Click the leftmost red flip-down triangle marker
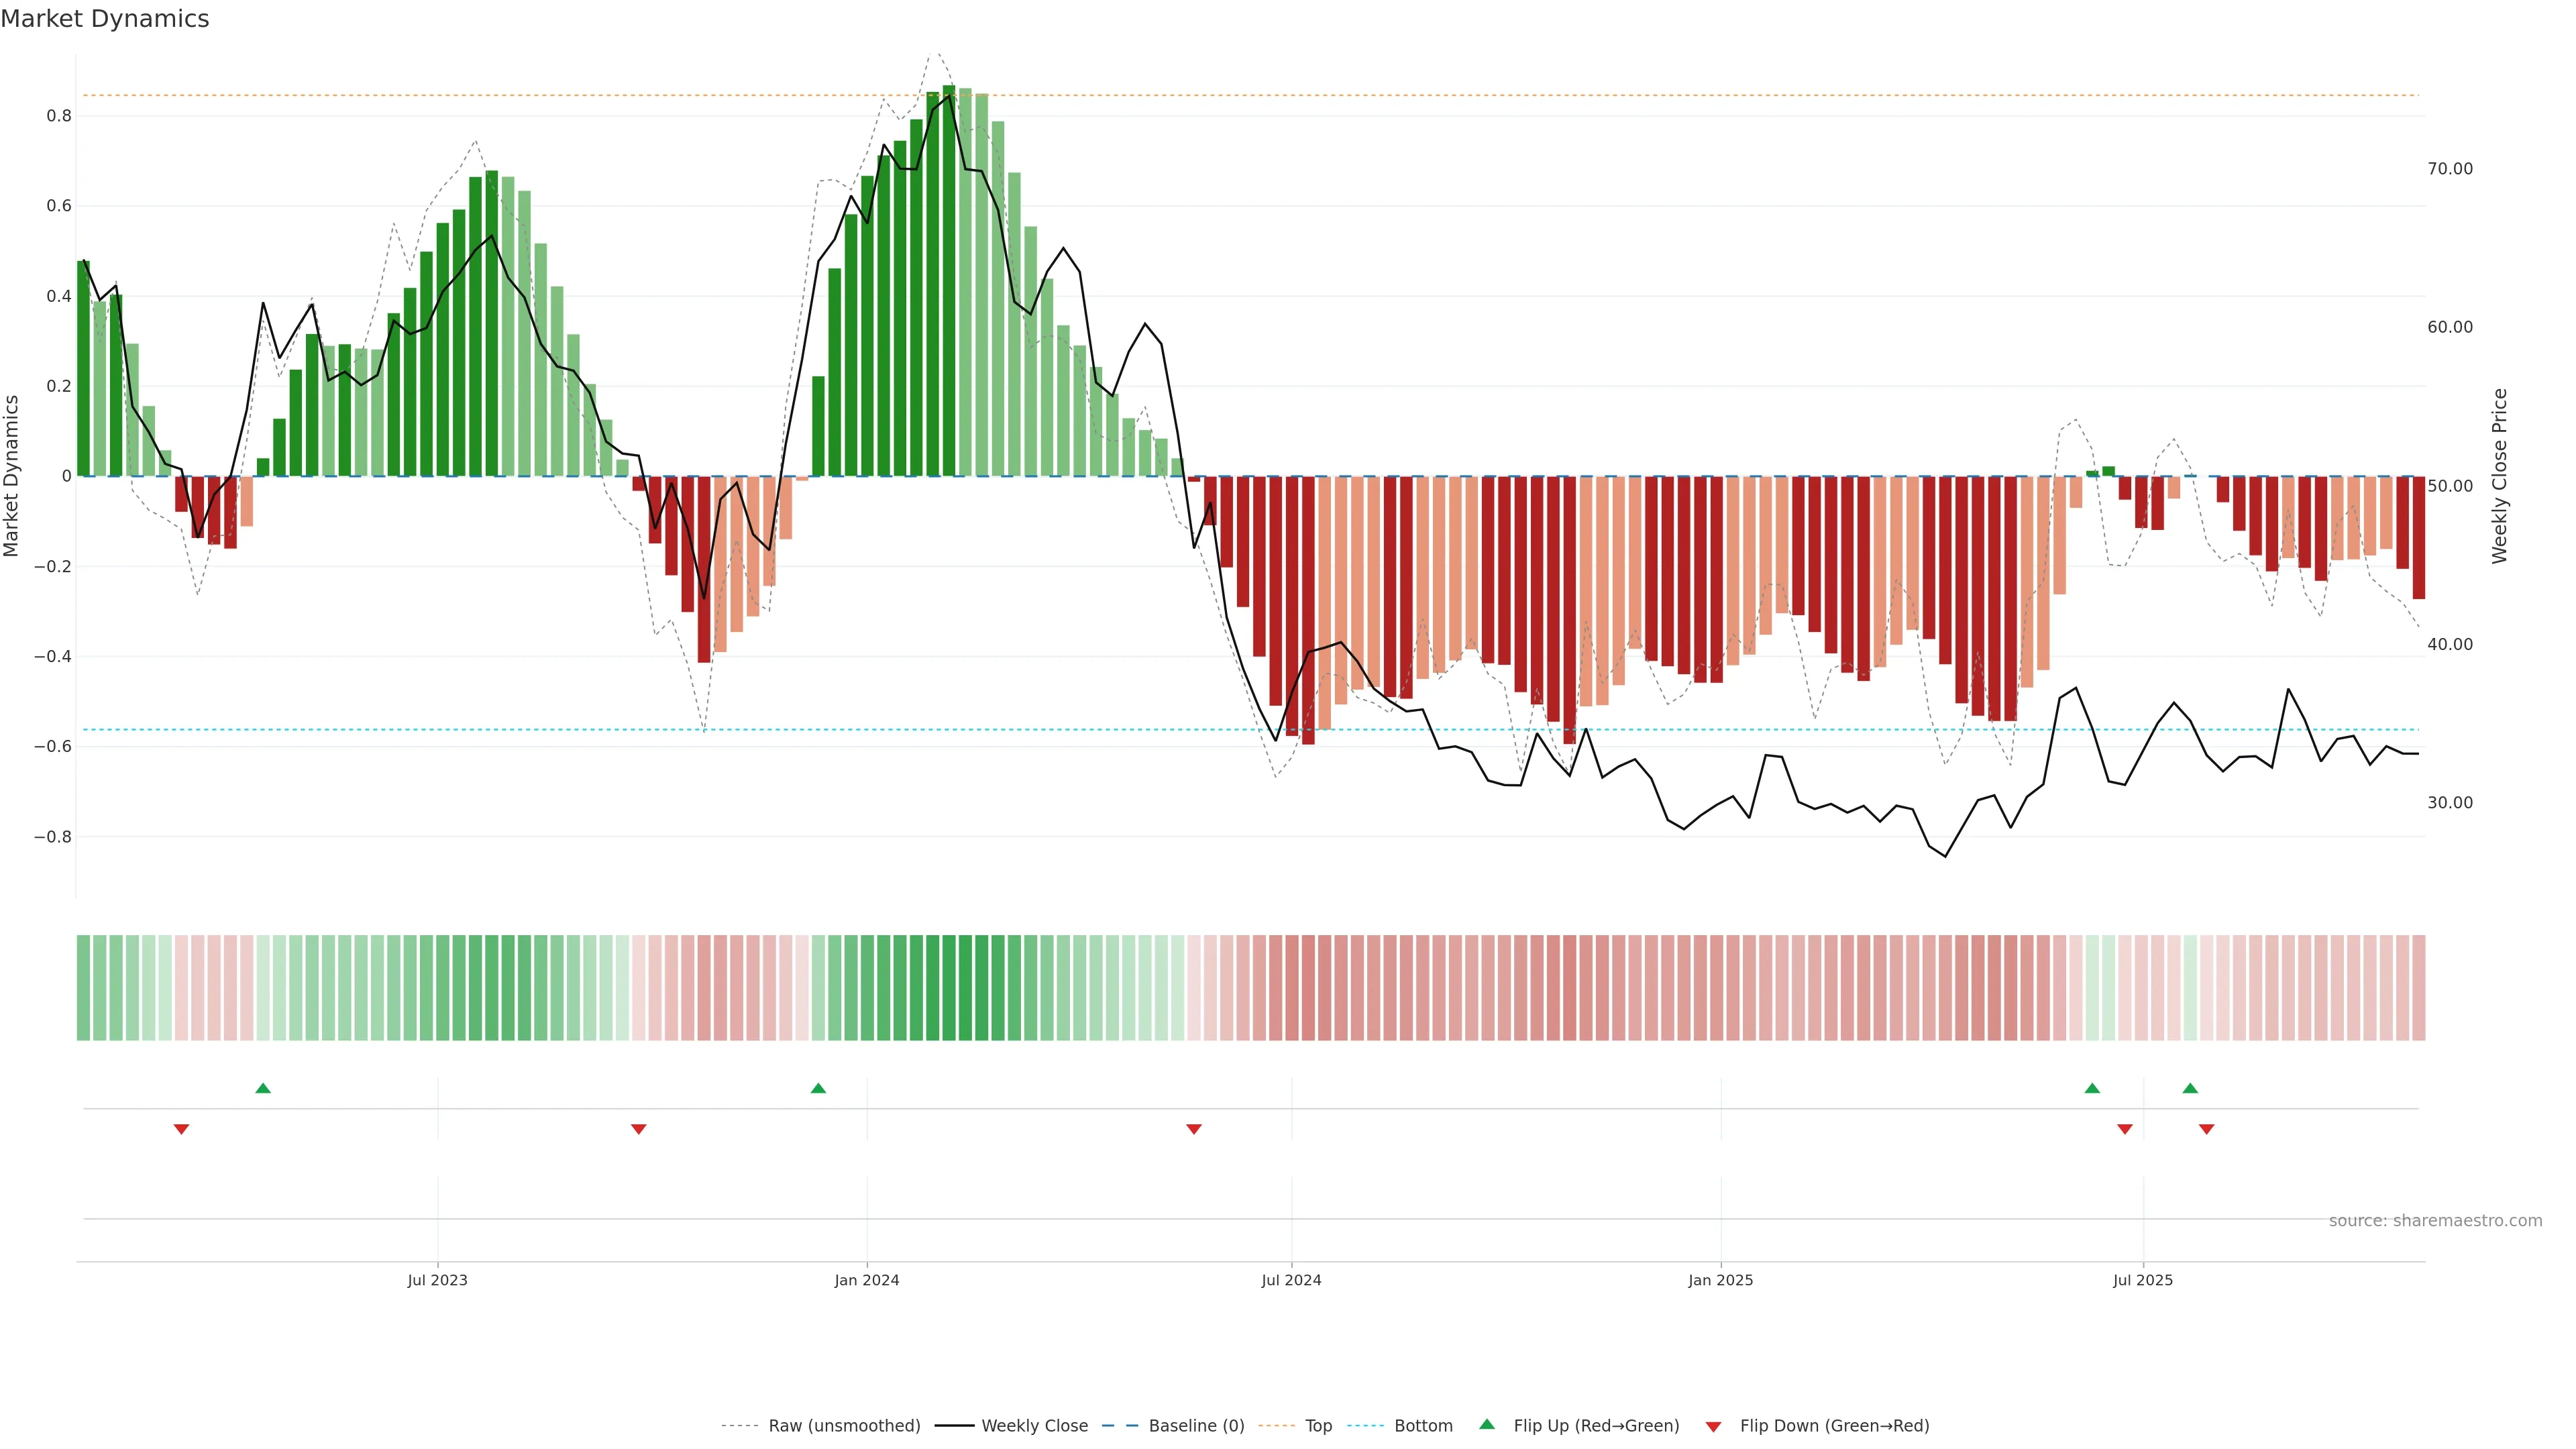Screen dimensions: 2576x1449 [181, 1129]
